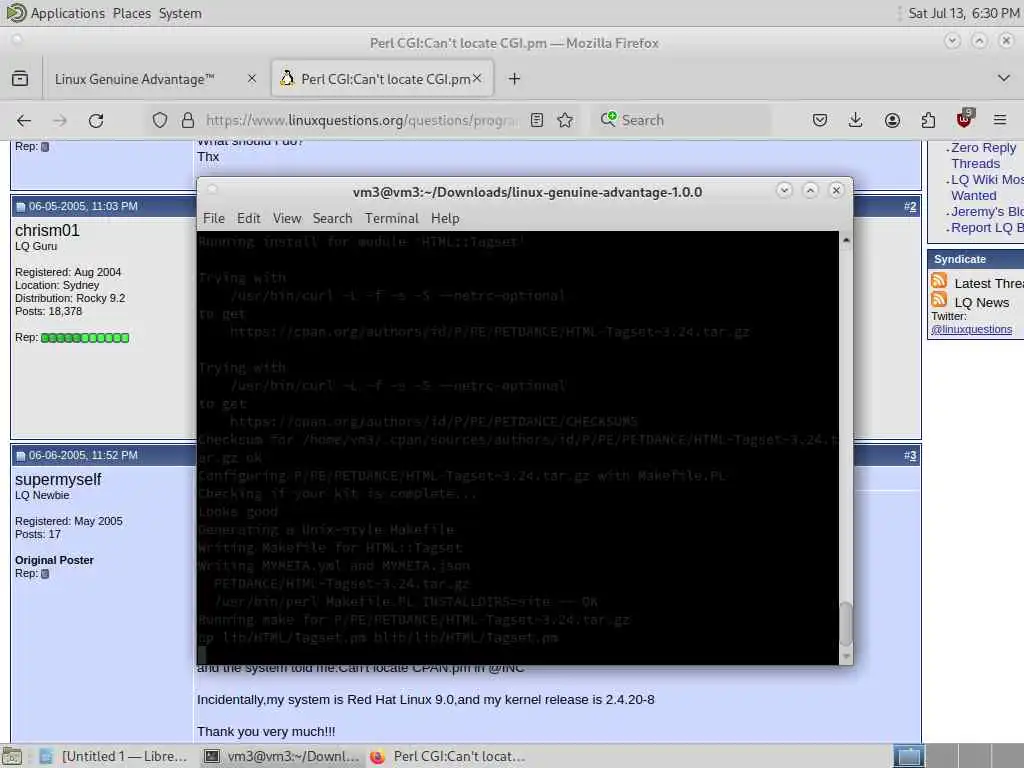Image resolution: width=1024 pixels, height=768 pixels.
Task: Click the LQ News RSS icon
Action: 939,300
